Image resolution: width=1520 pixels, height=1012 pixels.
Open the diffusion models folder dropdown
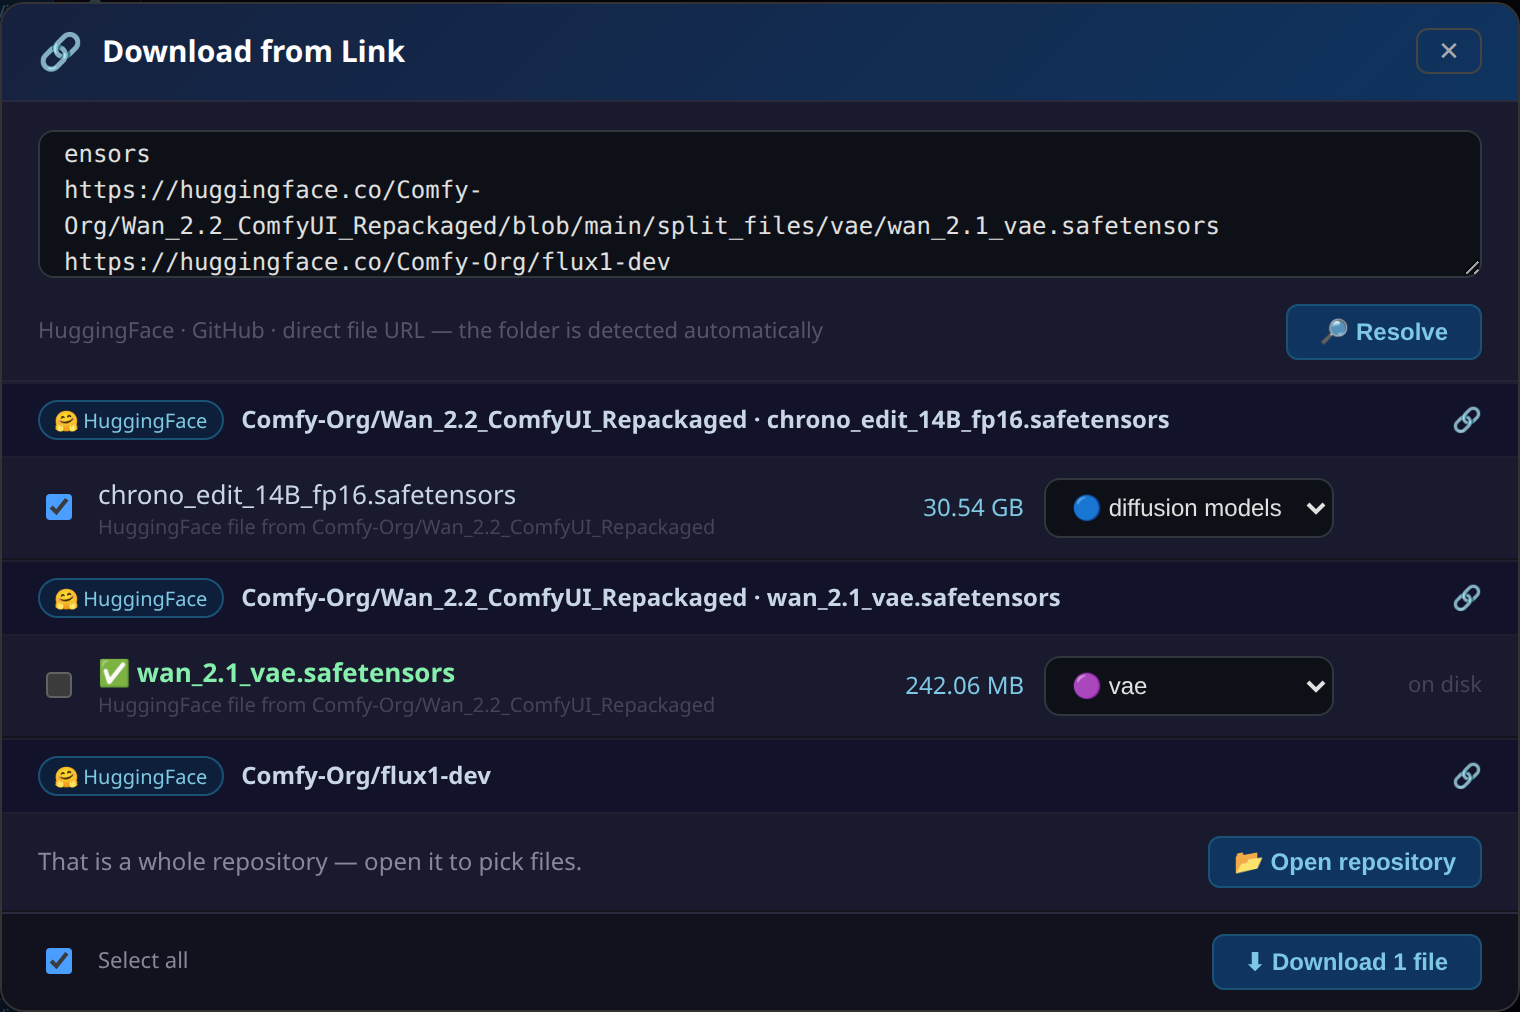[x=1188, y=508]
